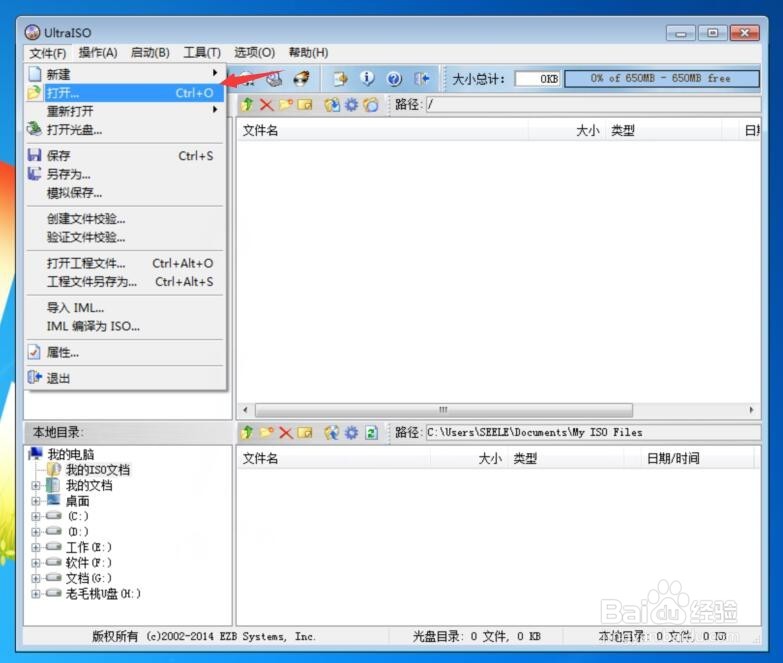Viewport: 783px width, 663px height.
Task: Choose 打开光盘... menu entry
Action: click(x=125, y=130)
